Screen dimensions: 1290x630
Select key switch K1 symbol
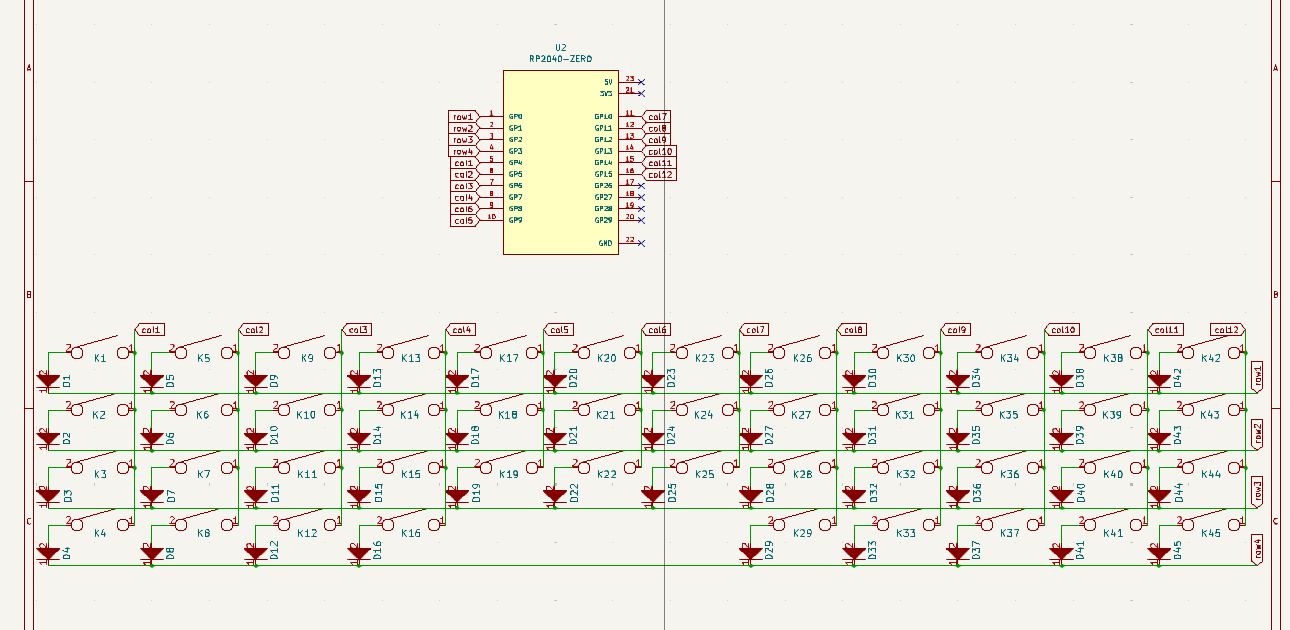pyautogui.click(x=99, y=350)
